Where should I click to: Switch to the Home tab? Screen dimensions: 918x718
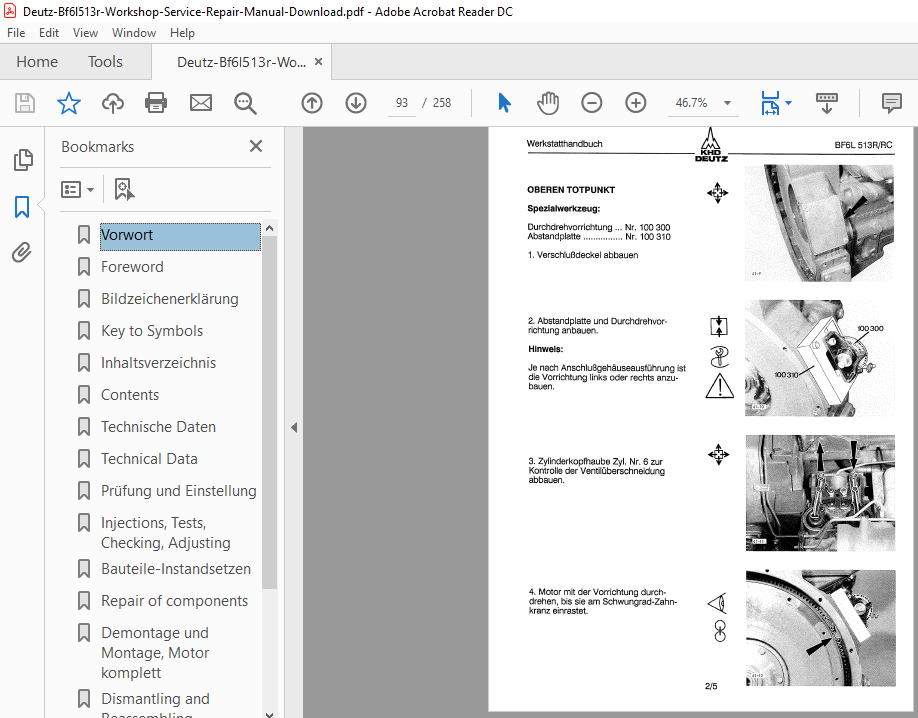[x=37, y=61]
